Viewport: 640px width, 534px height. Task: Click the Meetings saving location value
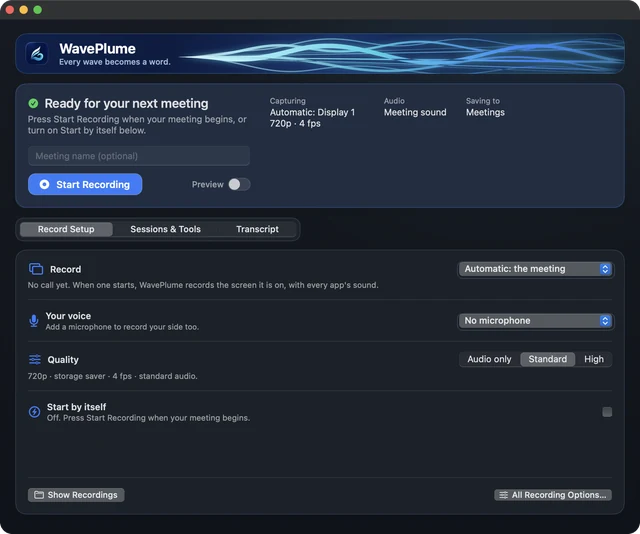(485, 113)
